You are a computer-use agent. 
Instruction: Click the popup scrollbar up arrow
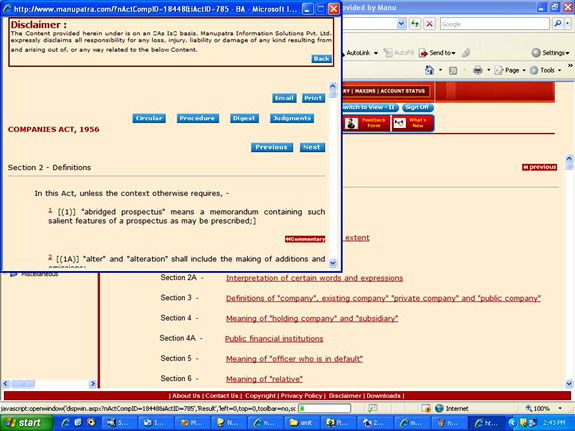click(333, 87)
